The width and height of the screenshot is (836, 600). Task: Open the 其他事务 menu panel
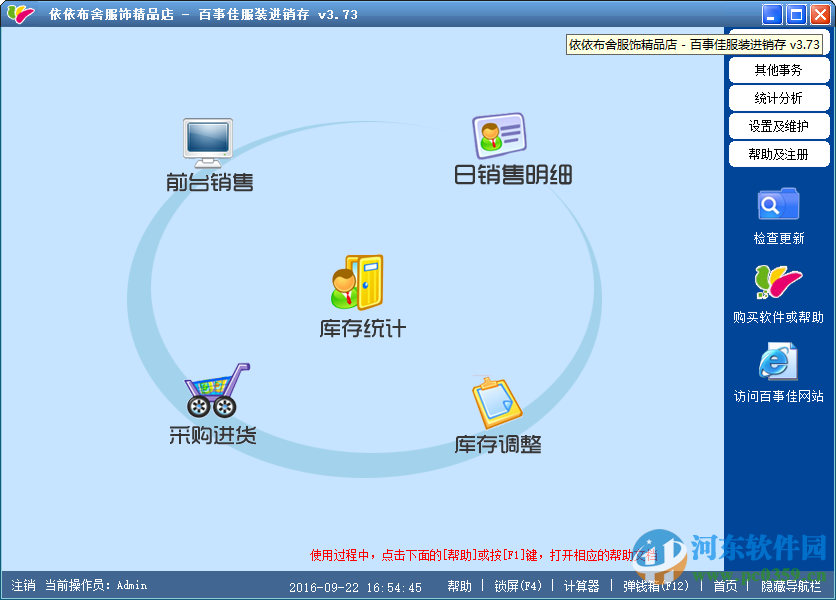pos(778,69)
